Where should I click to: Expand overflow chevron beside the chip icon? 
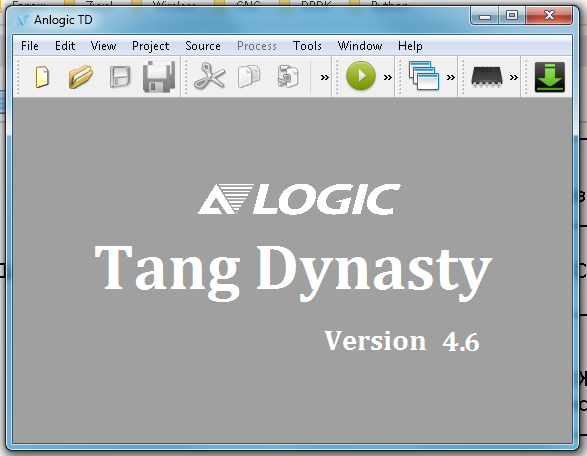point(514,77)
